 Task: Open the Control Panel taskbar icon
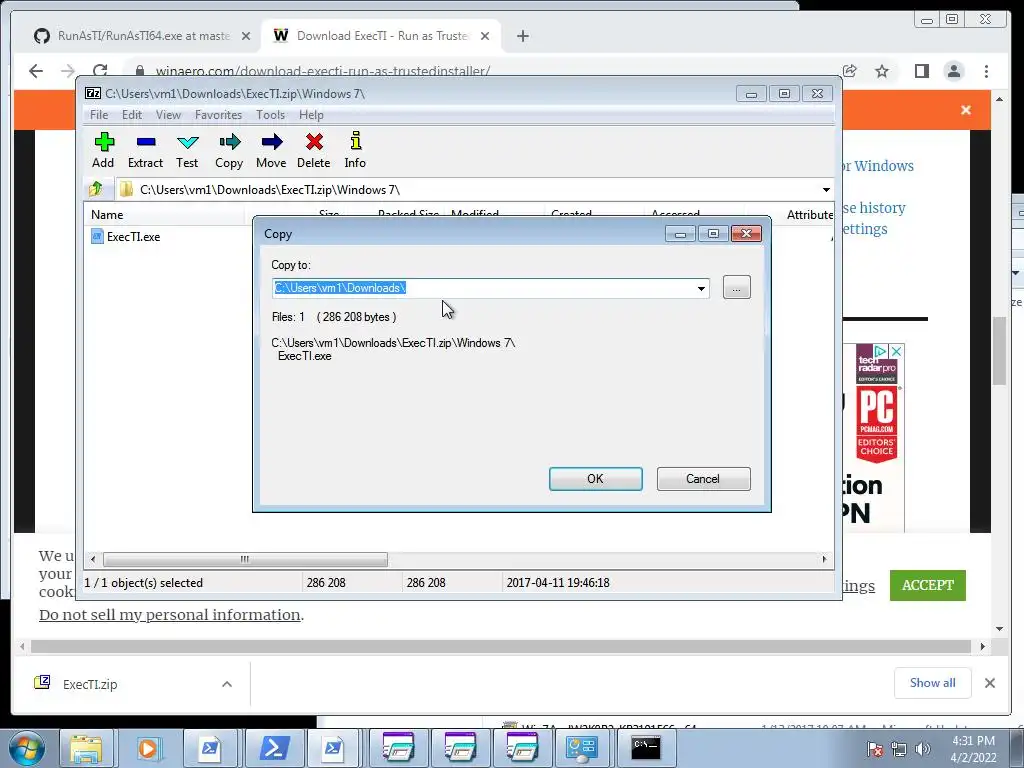583,748
